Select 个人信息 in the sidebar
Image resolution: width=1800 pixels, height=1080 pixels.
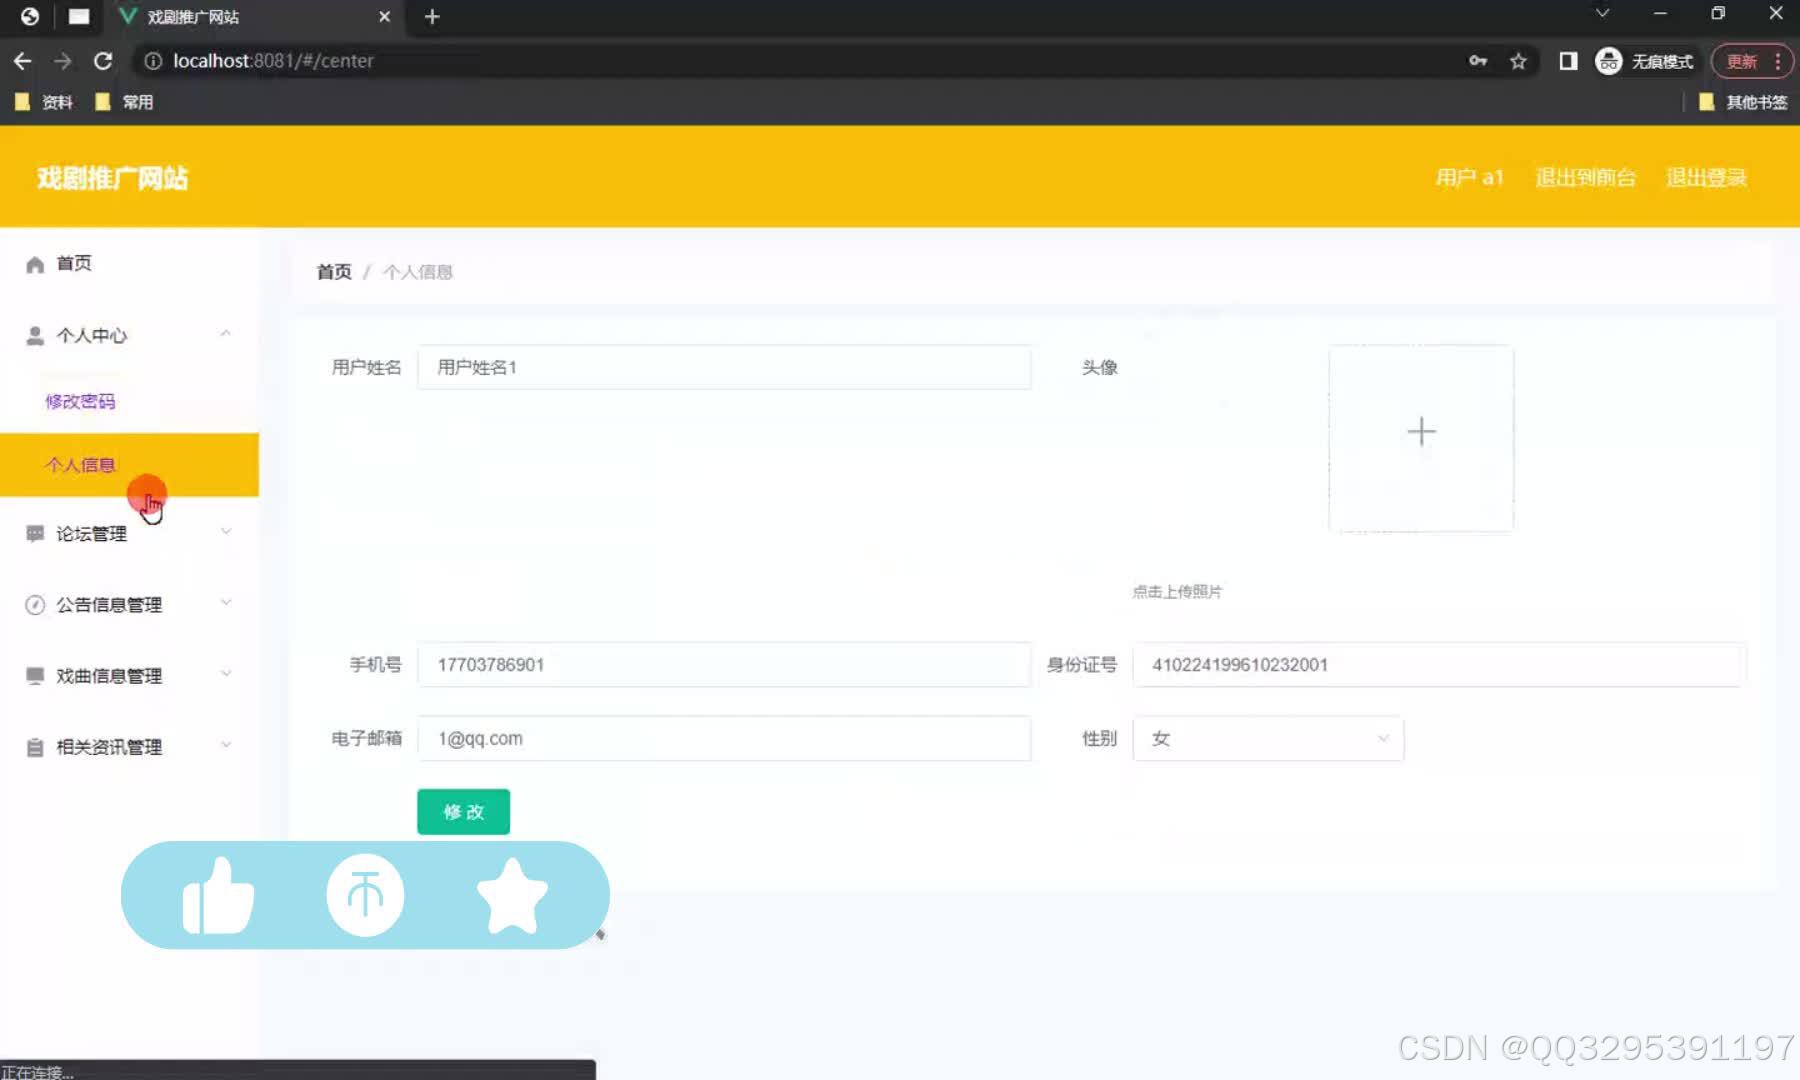coord(130,465)
